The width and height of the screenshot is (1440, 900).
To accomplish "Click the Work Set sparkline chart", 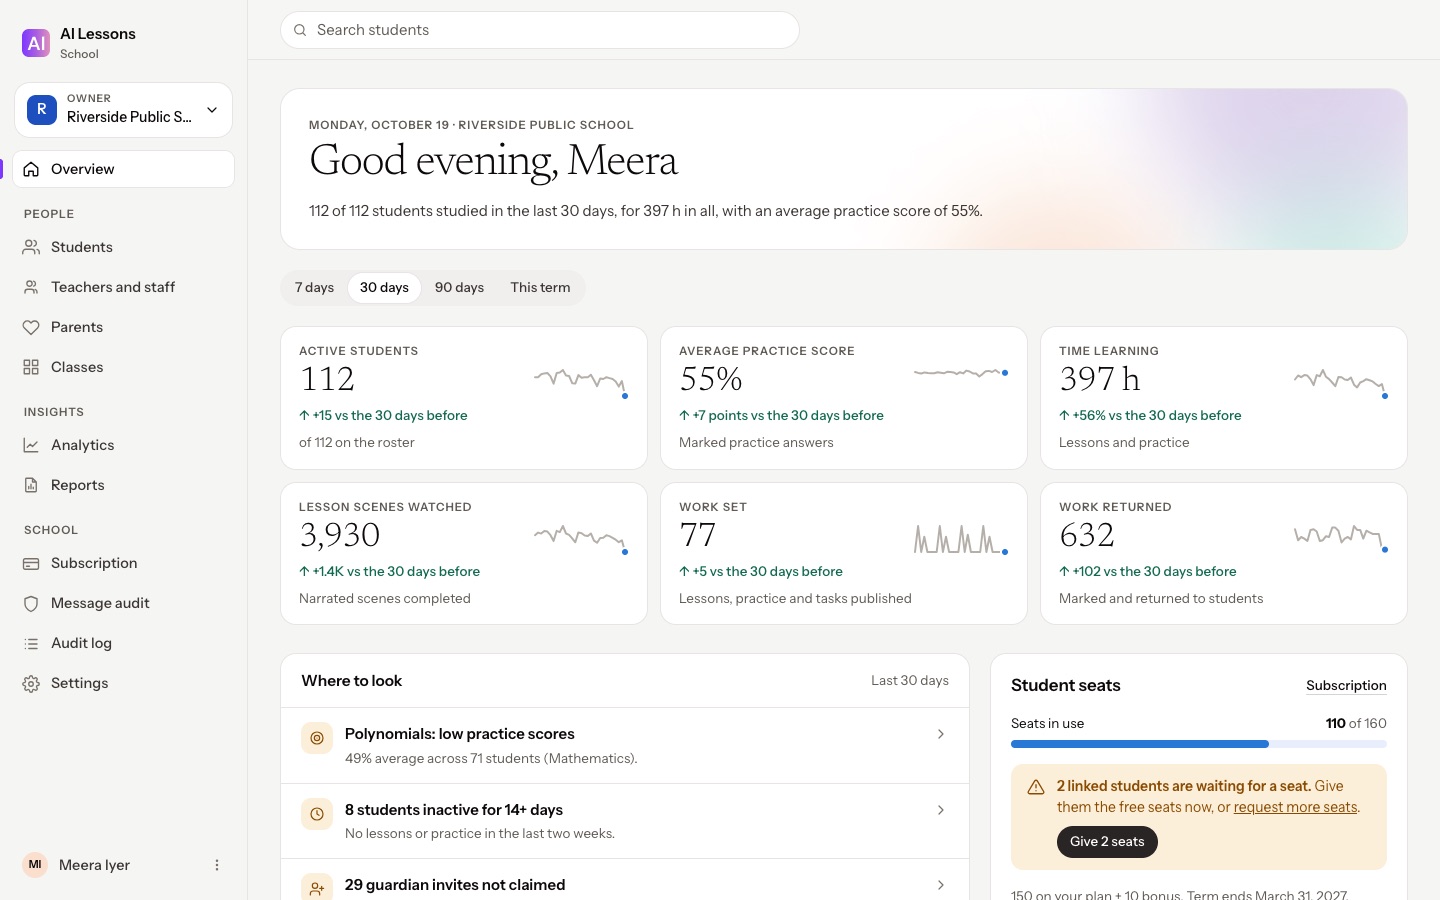I will (960, 539).
